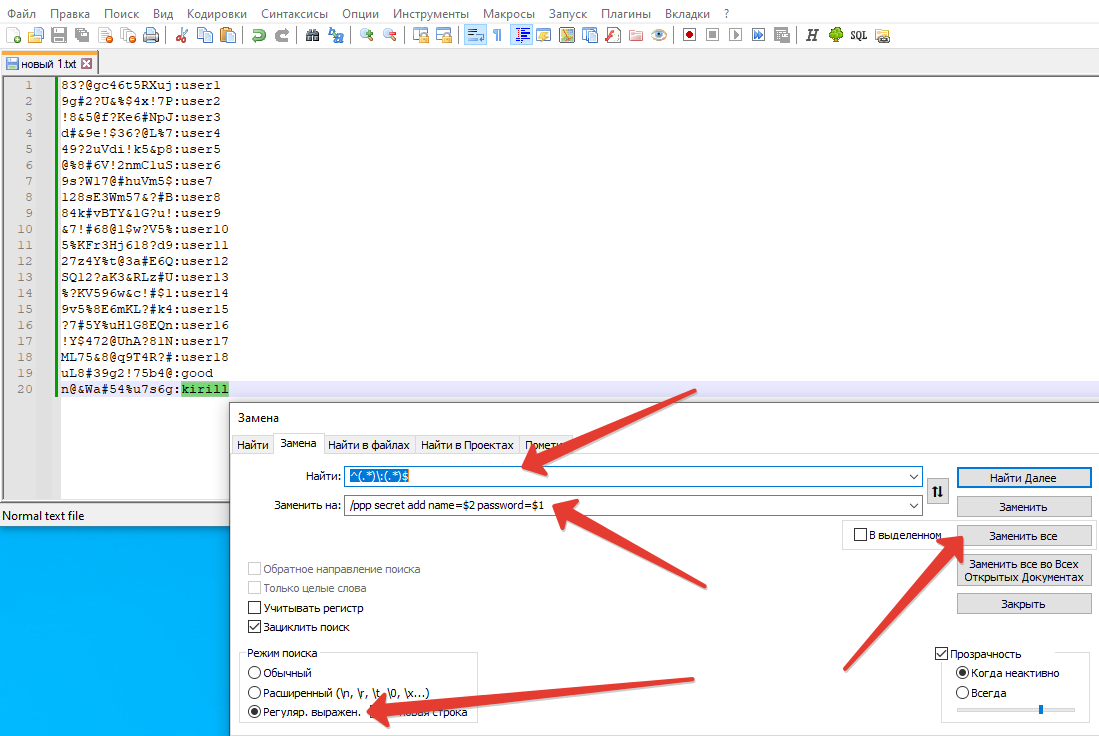1099x736 pixels.
Task: Tick the 'В выделенном' checkbox
Action: 861,535
